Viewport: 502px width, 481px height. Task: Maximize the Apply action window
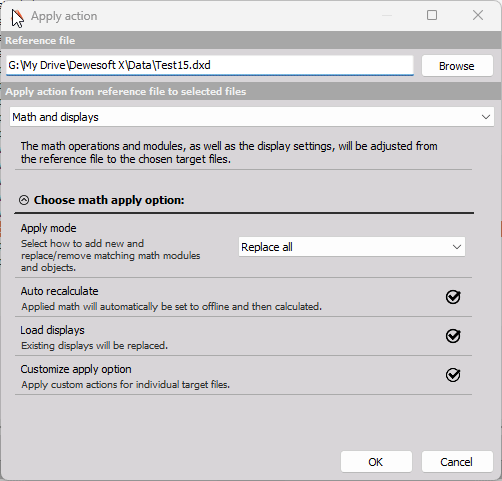point(432,15)
